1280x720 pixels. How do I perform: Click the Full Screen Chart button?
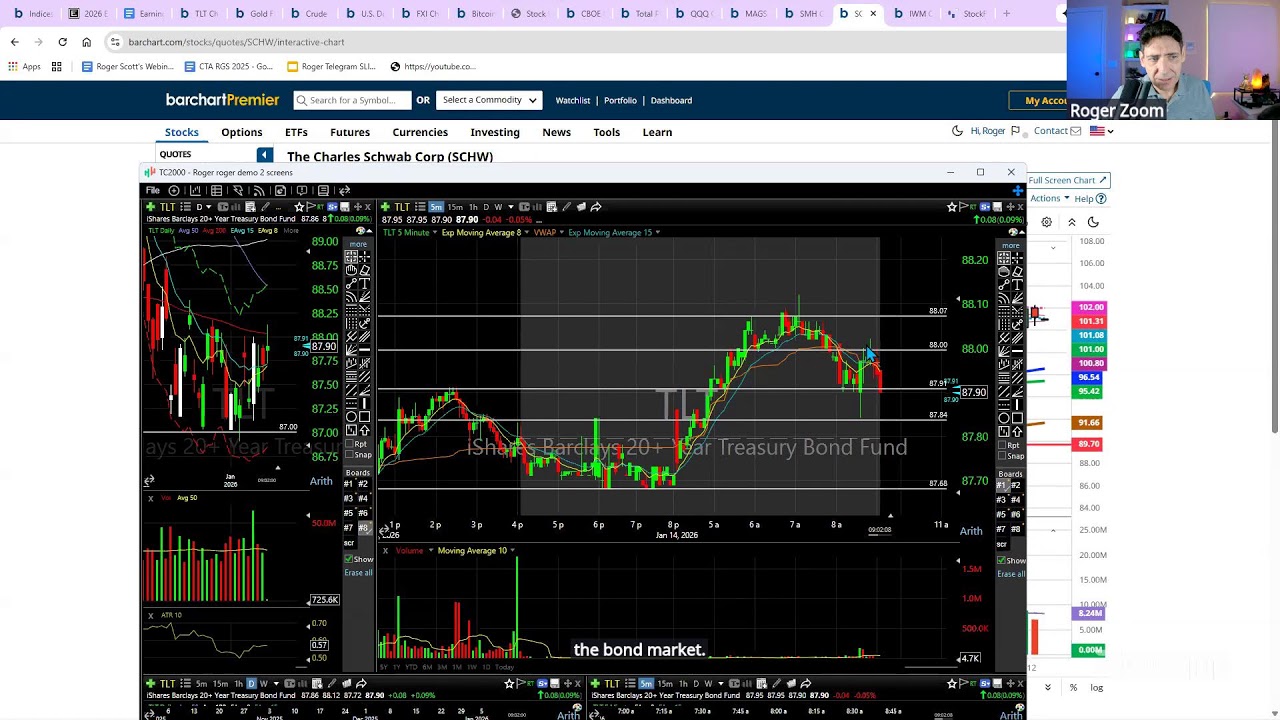tap(1068, 180)
